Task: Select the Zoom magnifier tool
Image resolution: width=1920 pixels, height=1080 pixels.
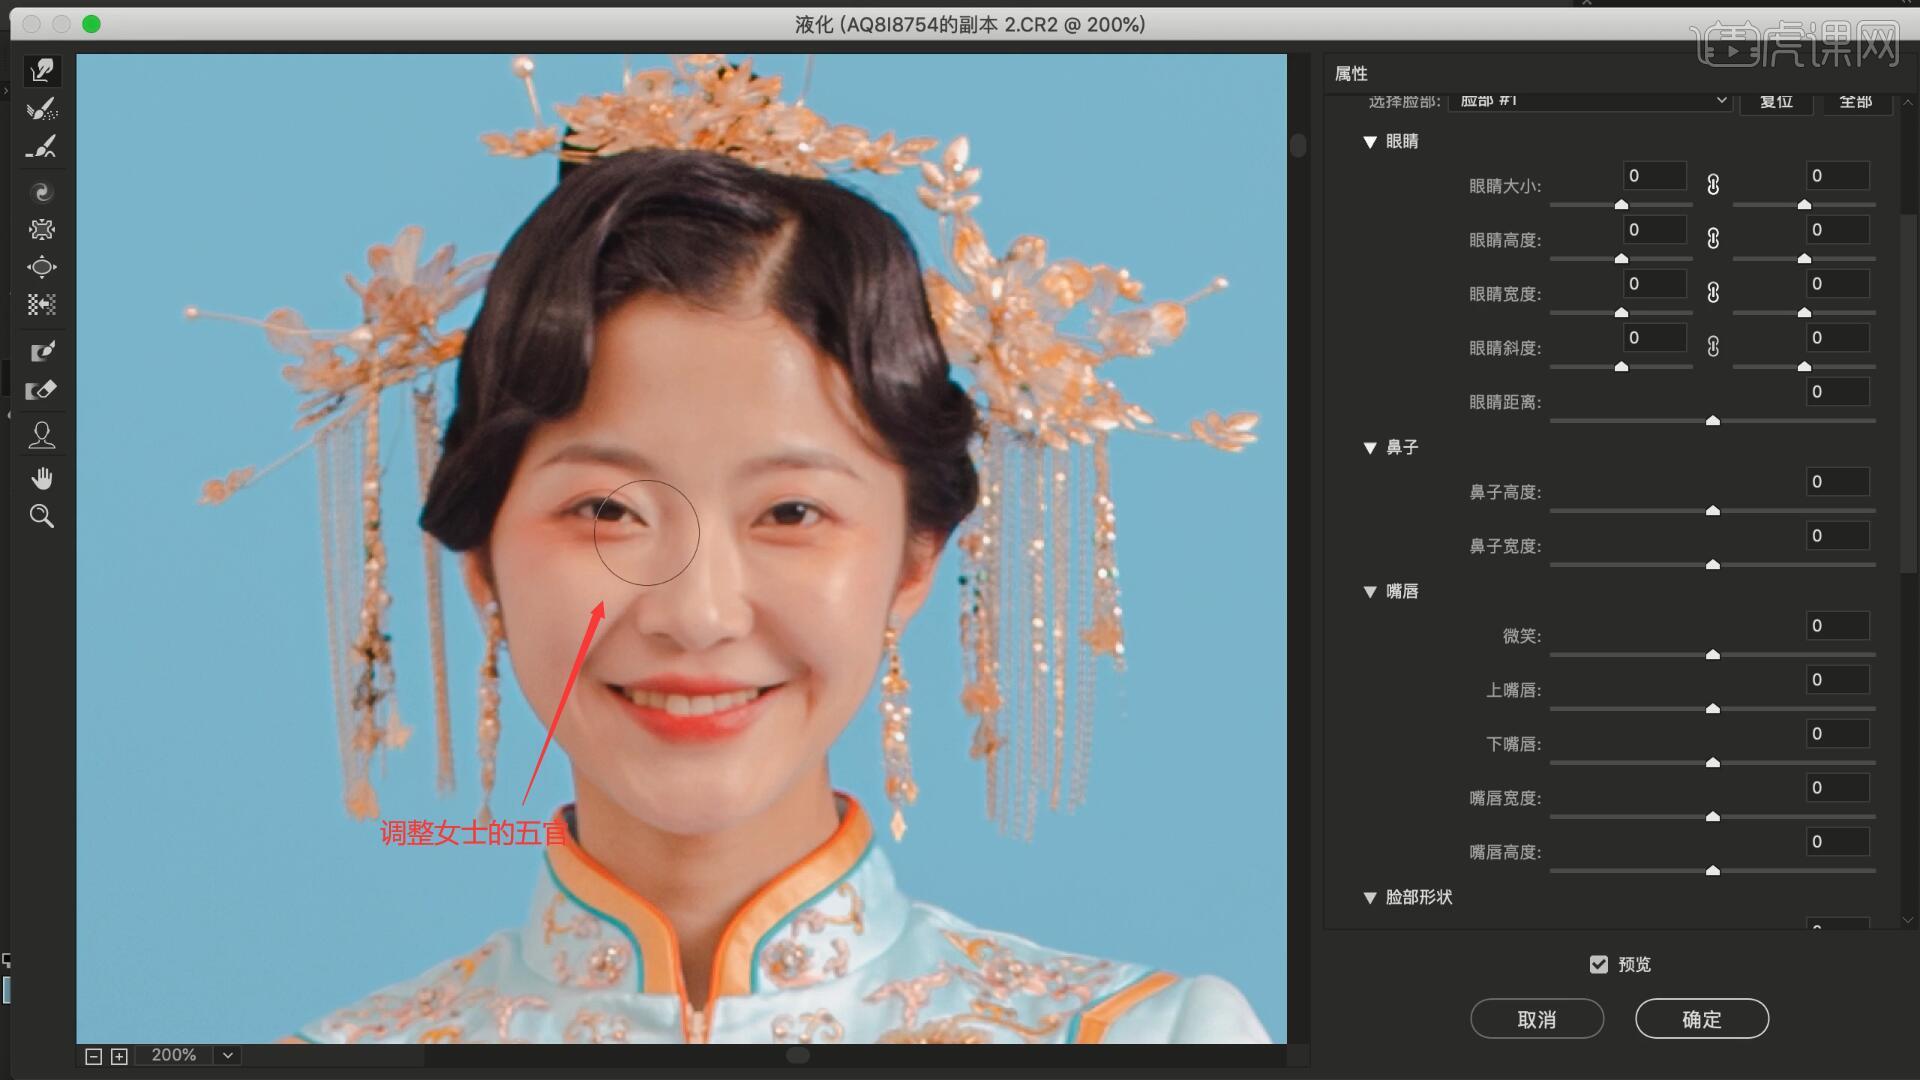Action: pyautogui.click(x=42, y=516)
